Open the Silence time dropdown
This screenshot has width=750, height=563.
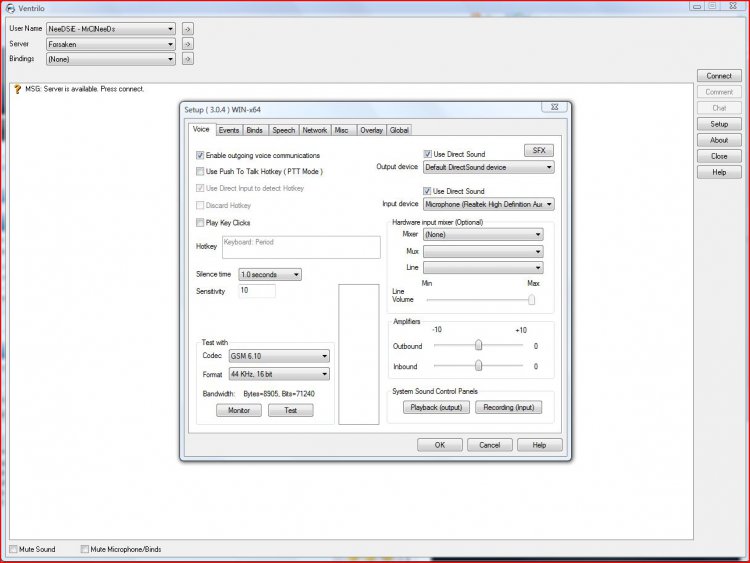[x=270, y=275]
